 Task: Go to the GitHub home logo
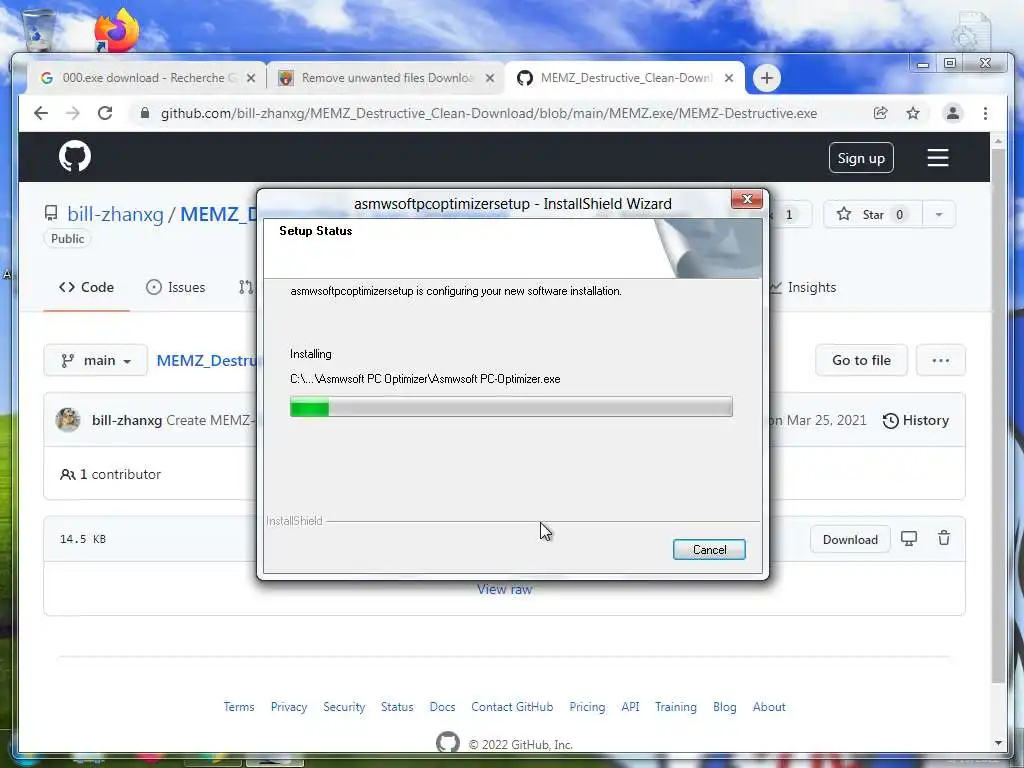point(75,156)
